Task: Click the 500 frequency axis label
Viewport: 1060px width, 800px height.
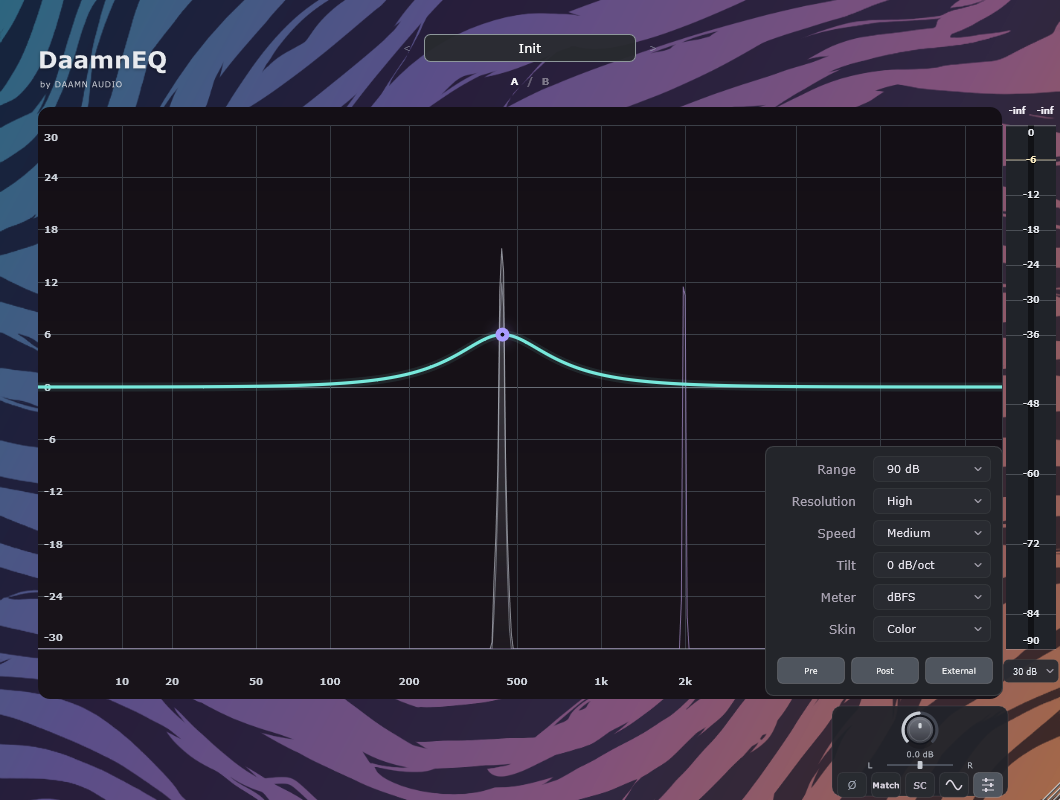Action: click(x=516, y=681)
